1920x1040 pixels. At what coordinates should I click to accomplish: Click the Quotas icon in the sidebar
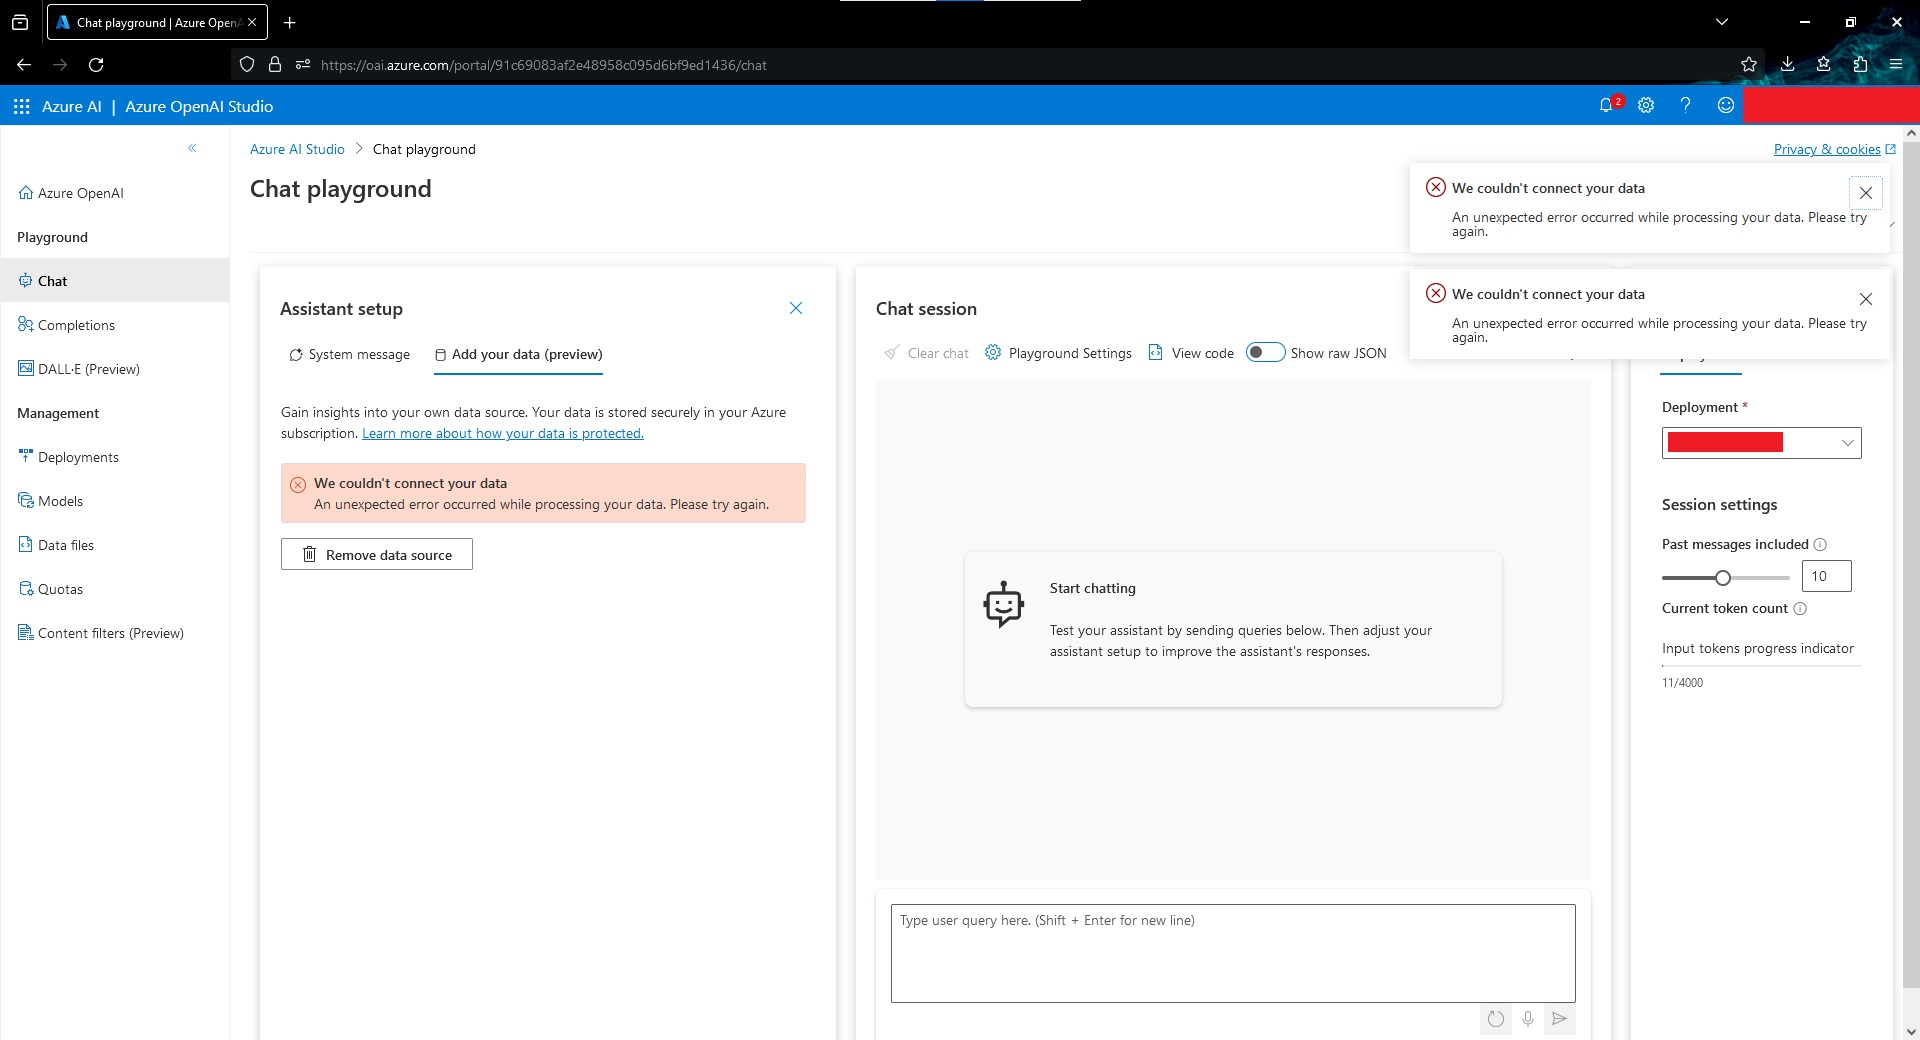[26, 589]
